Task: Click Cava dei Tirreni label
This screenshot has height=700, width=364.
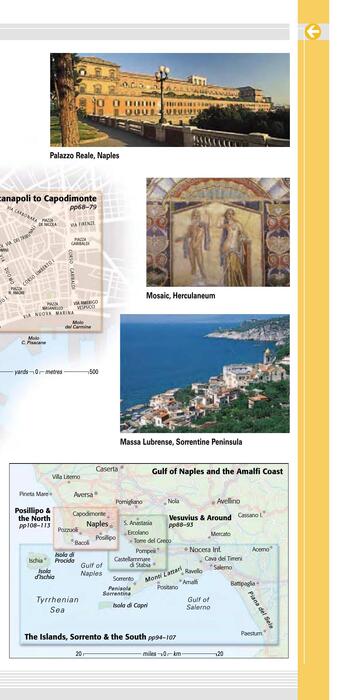Action: (223, 558)
